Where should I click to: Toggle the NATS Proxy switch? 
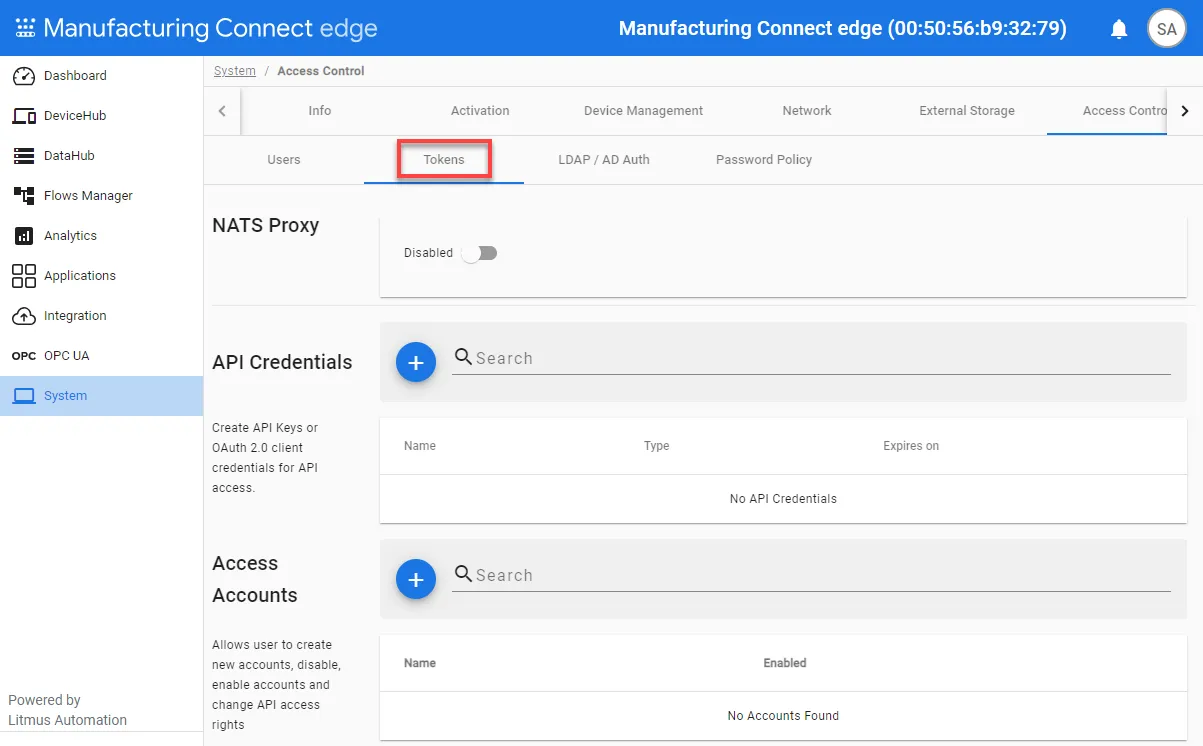(480, 253)
